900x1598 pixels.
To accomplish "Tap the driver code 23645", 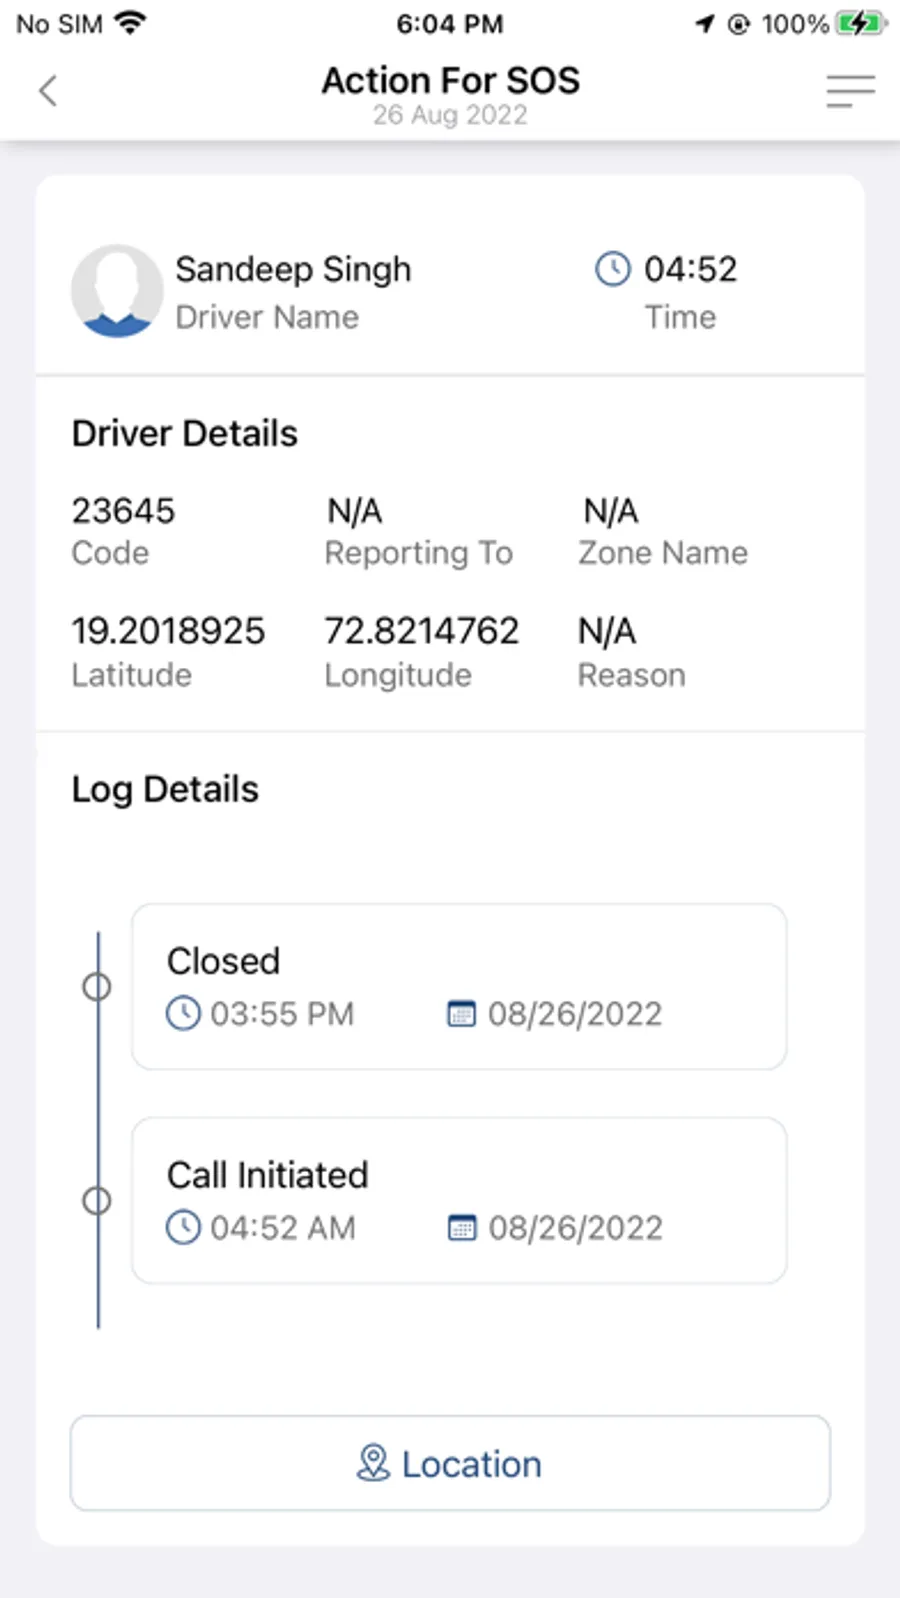I will [123, 511].
